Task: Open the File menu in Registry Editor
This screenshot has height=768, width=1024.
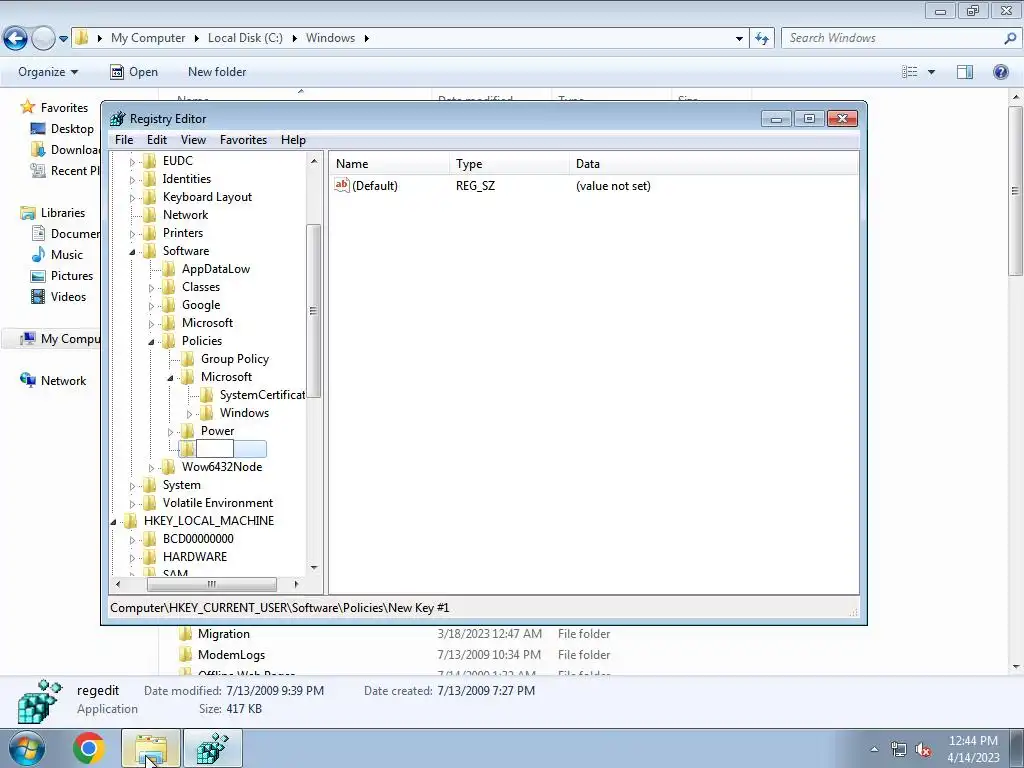Action: [123, 140]
